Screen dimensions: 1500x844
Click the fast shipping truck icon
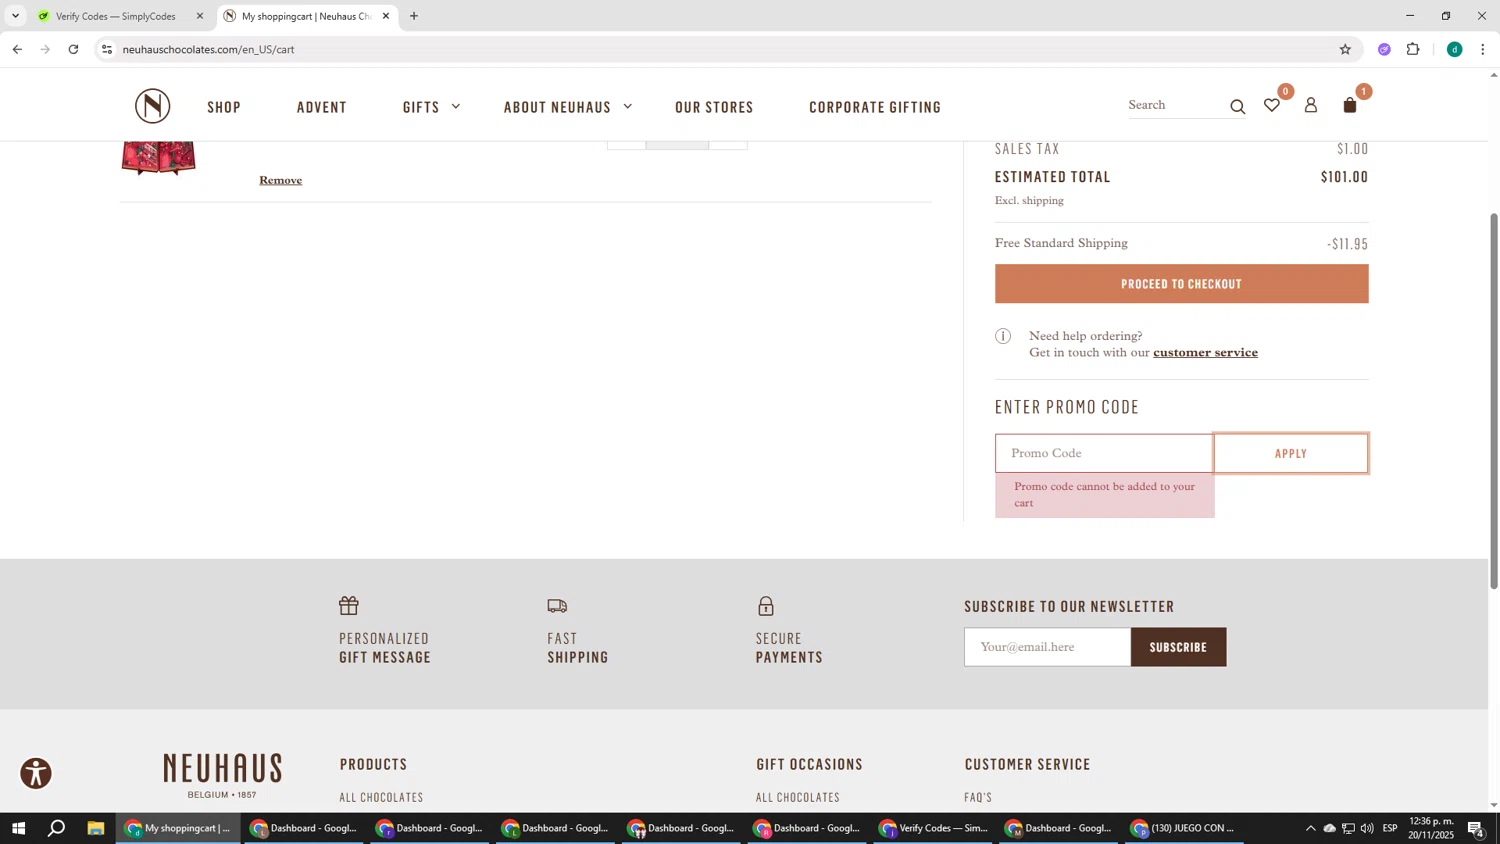point(557,606)
